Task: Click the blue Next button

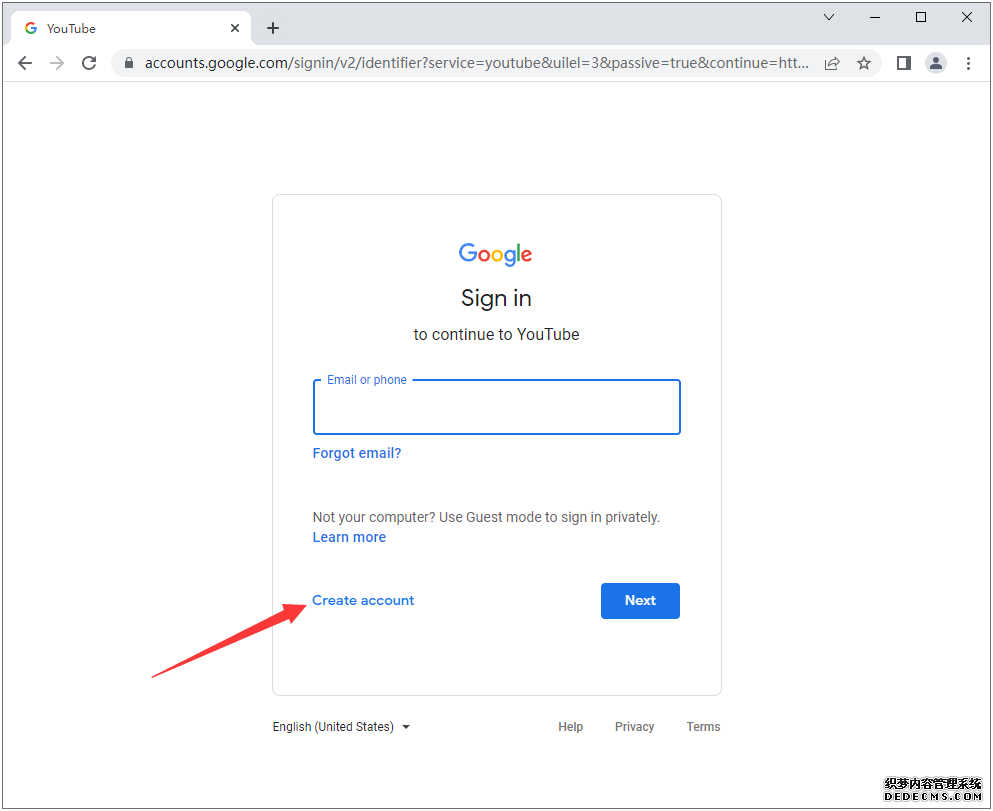Action: pyautogui.click(x=640, y=600)
